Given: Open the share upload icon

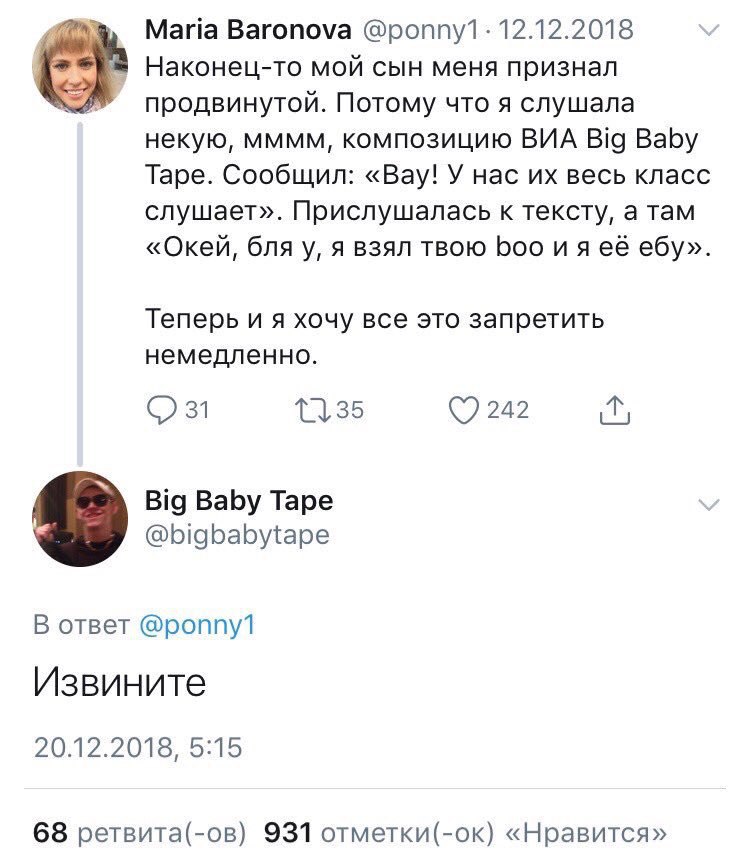Looking at the screenshot, I should pos(615,410).
